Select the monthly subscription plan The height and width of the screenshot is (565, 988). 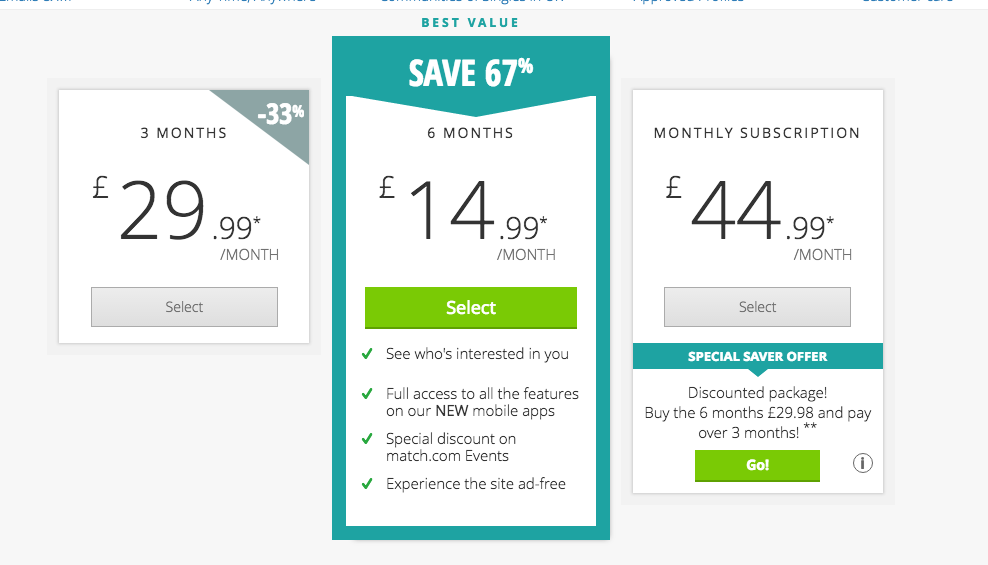pos(757,307)
